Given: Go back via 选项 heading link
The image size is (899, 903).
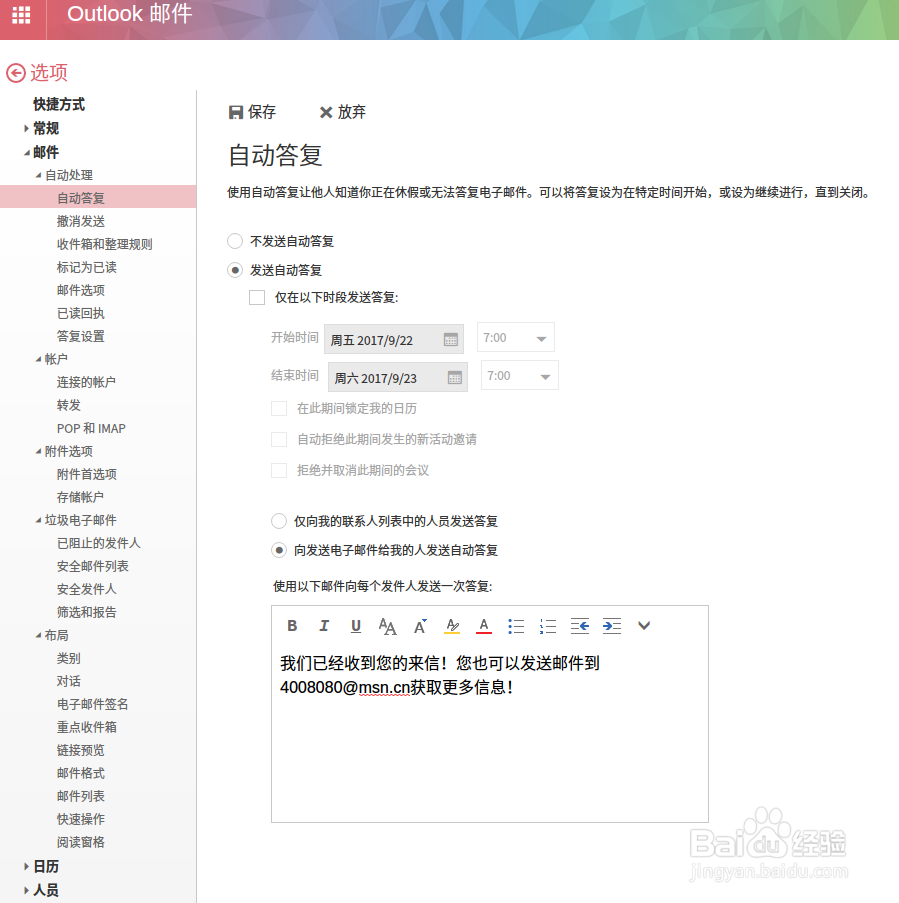Looking at the screenshot, I should 49,73.
